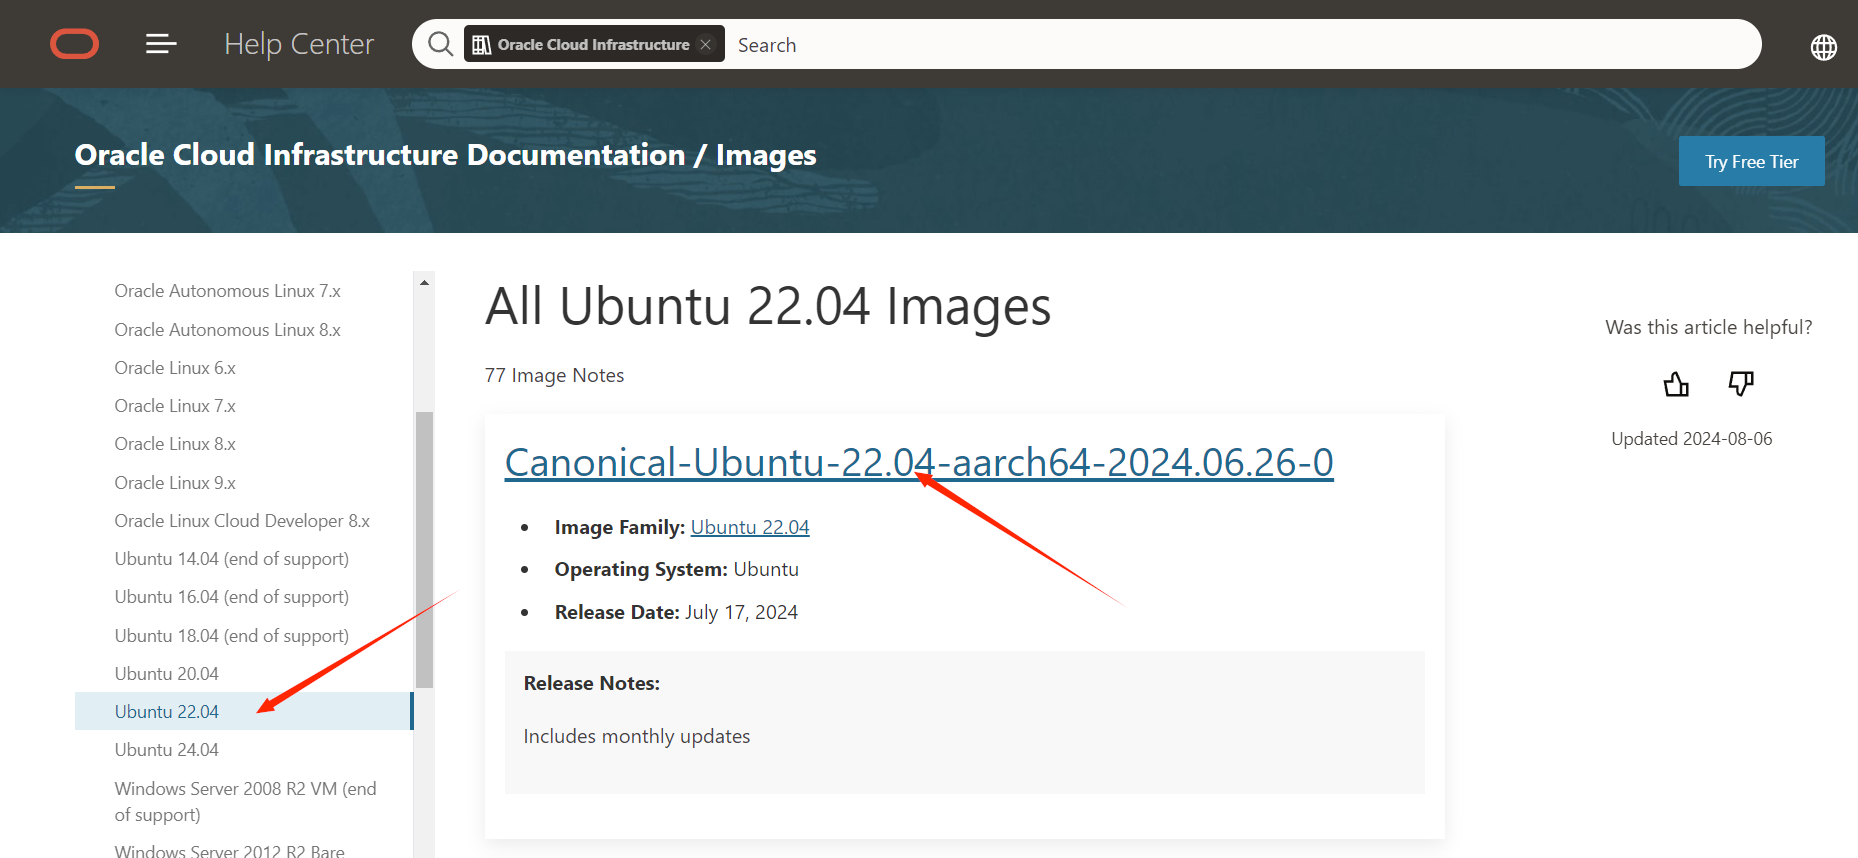Open the Ubuntu 22.04 Image Family link
The width and height of the screenshot is (1858, 858).
click(750, 527)
